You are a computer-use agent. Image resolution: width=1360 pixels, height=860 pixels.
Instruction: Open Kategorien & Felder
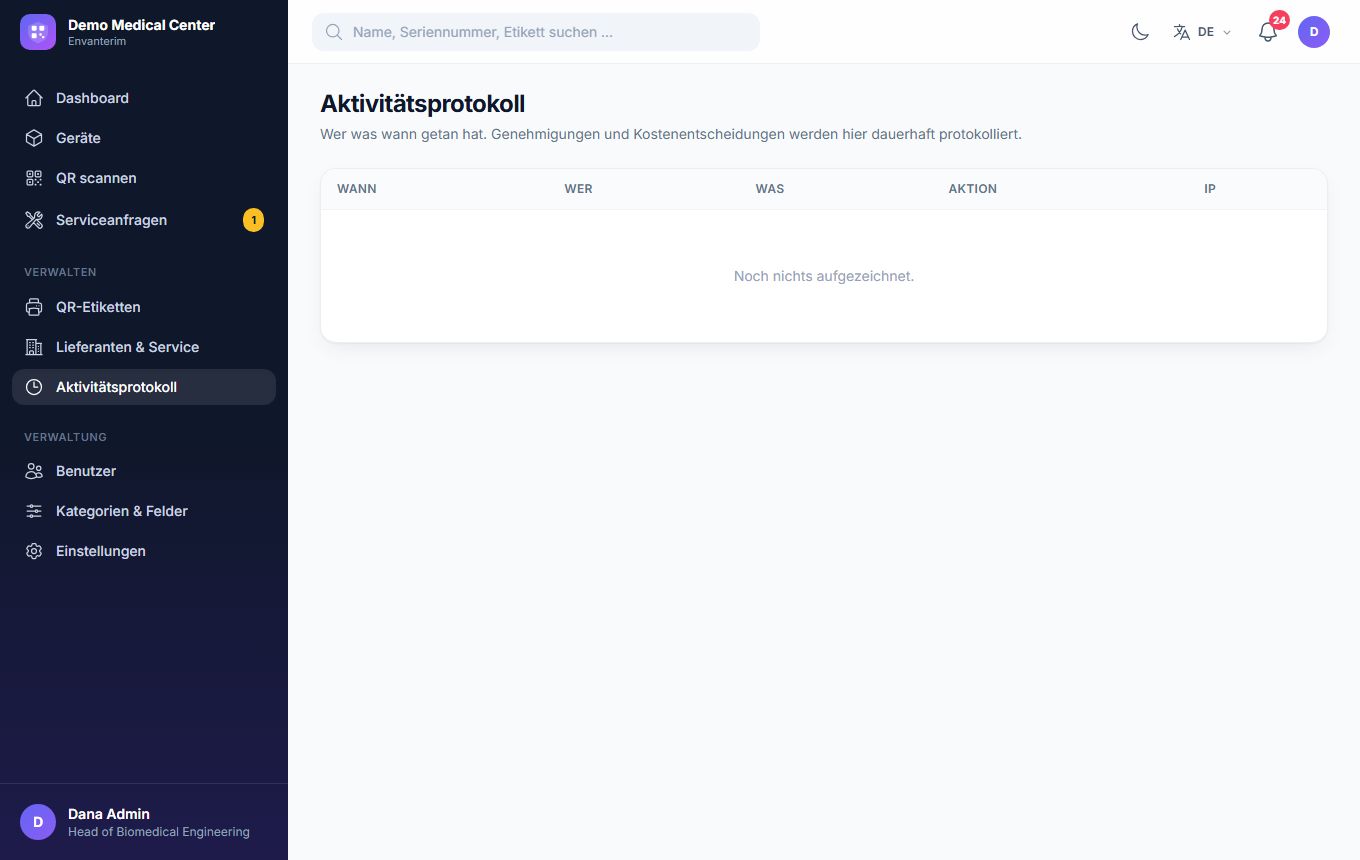(x=144, y=511)
